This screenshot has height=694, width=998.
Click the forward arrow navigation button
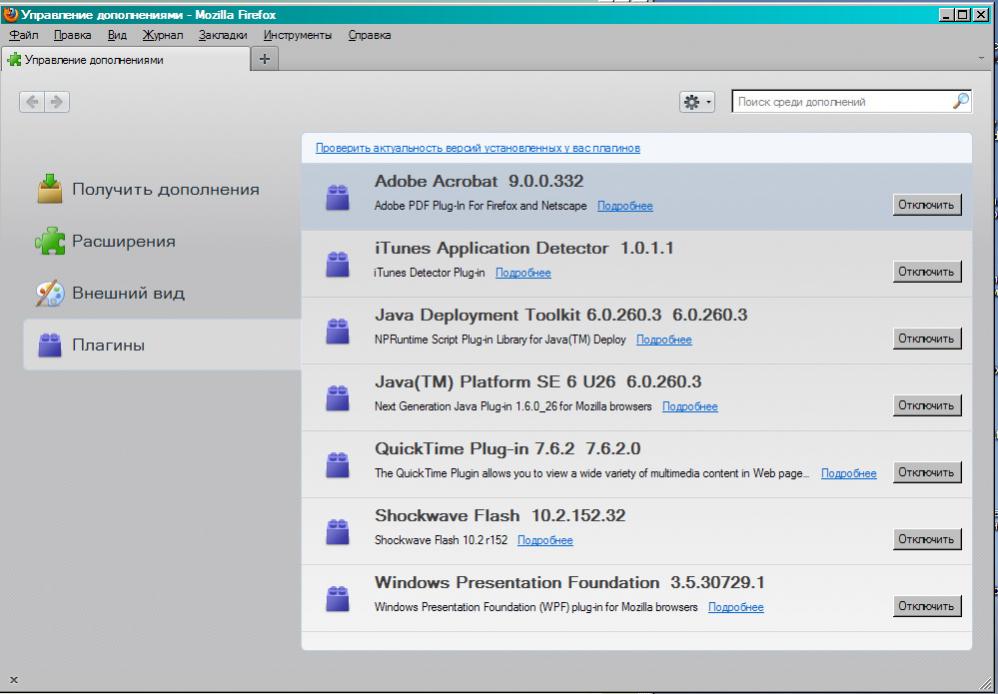(x=57, y=102)
